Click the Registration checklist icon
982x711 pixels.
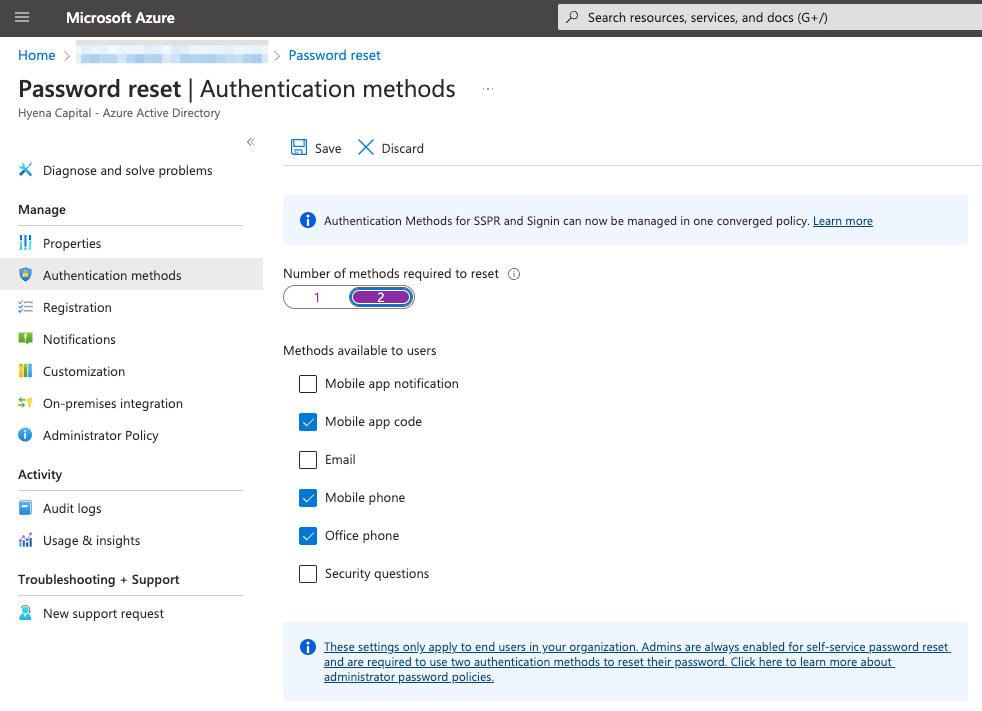pos(25,307)
